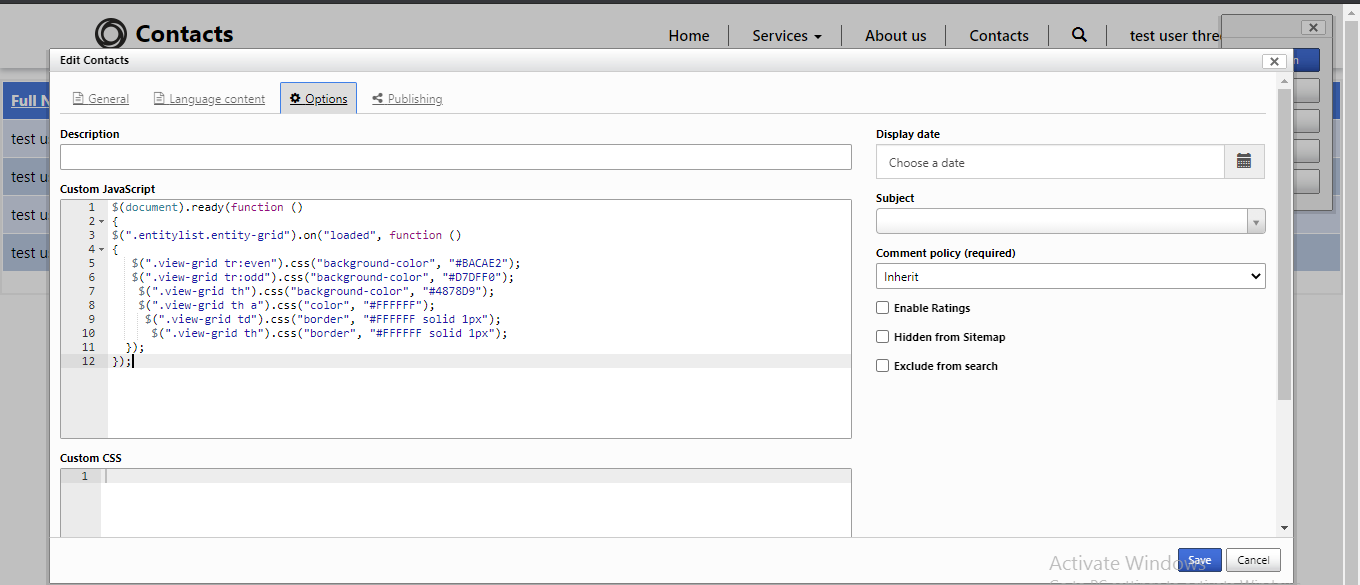Click the Contacts site logo icon
The width and height of the screenshot is (1360, 585).
111,34
